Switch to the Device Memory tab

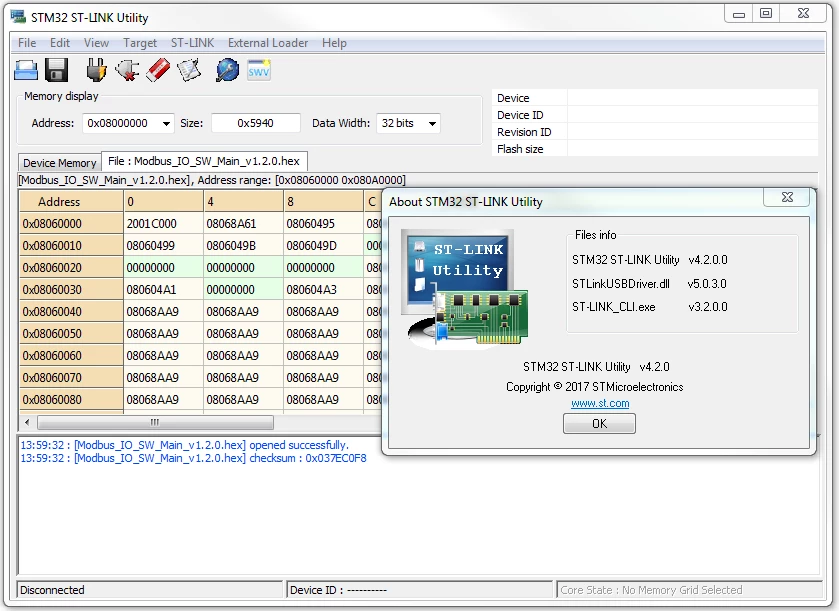point(59,163)
